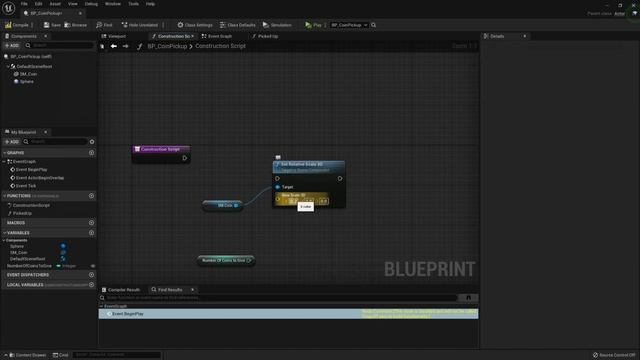Click the SM Coin variable node

(x=223, y=205)
